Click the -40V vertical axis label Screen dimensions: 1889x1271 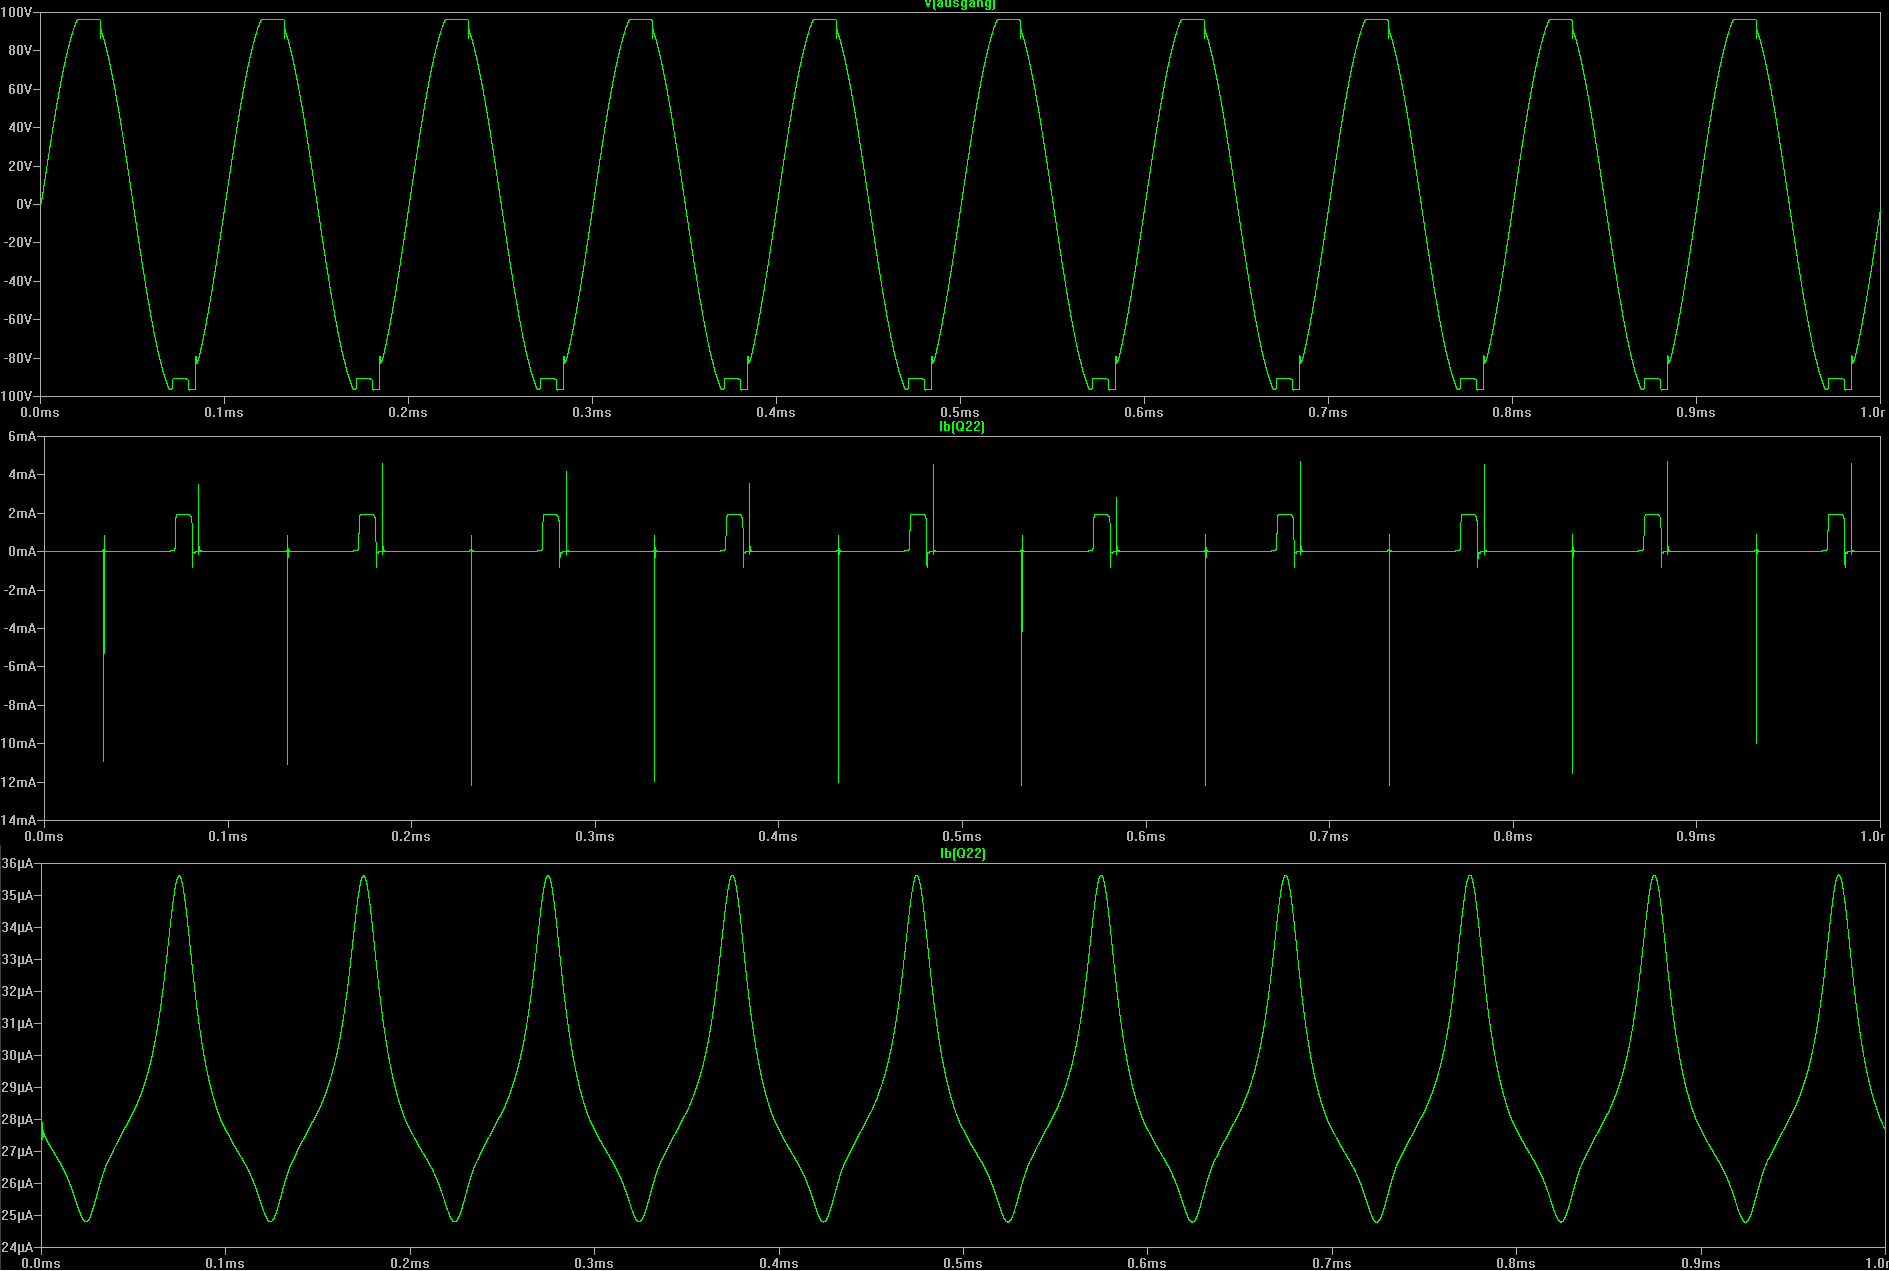[x=18, y=281]
